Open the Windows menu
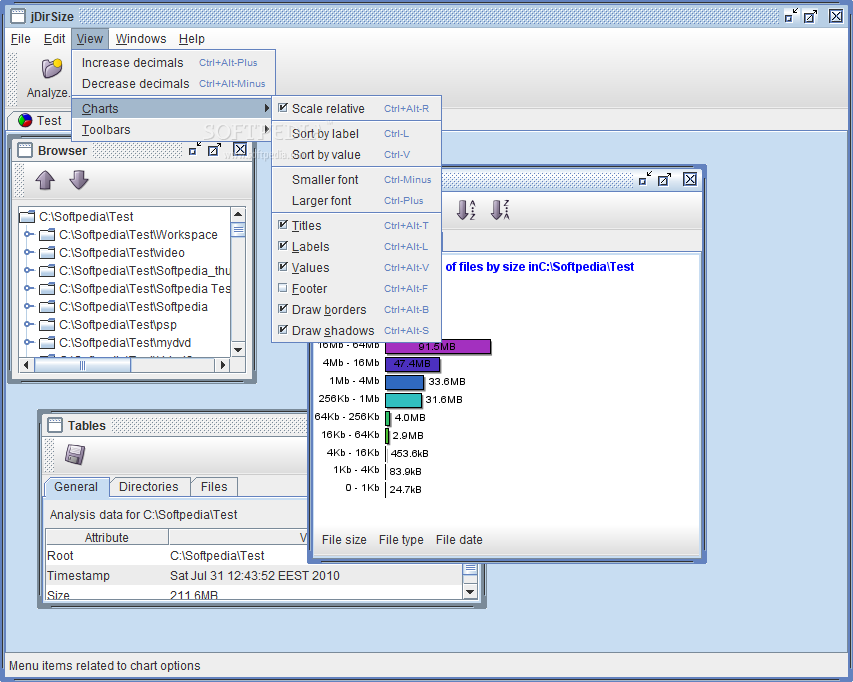The width and height of the screenshot is (853, 682). (141, 39)
